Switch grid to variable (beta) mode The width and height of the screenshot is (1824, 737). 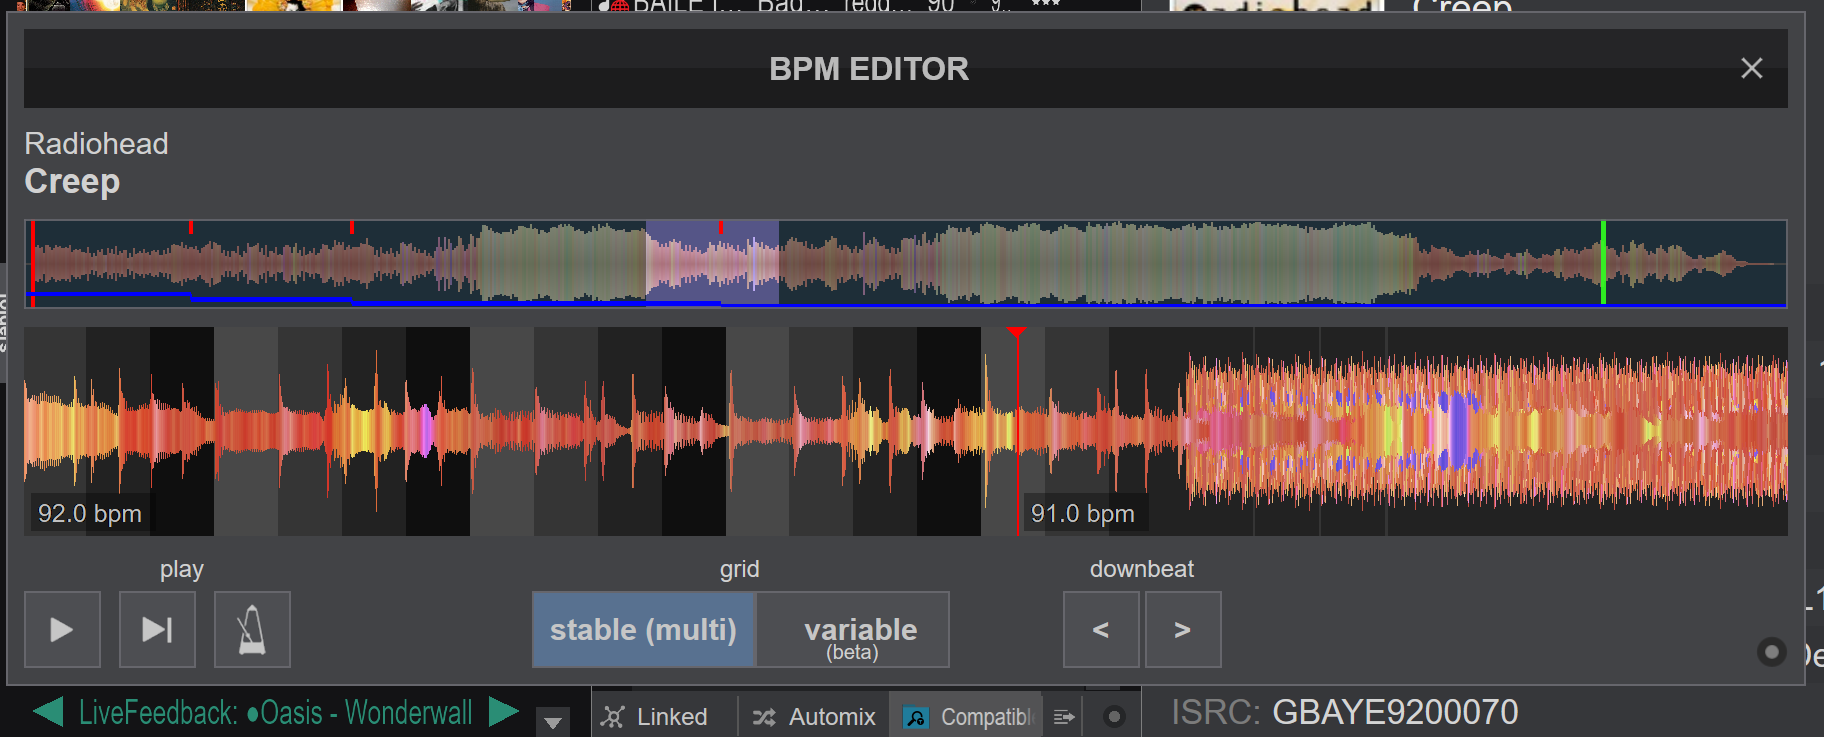[853, 629]
